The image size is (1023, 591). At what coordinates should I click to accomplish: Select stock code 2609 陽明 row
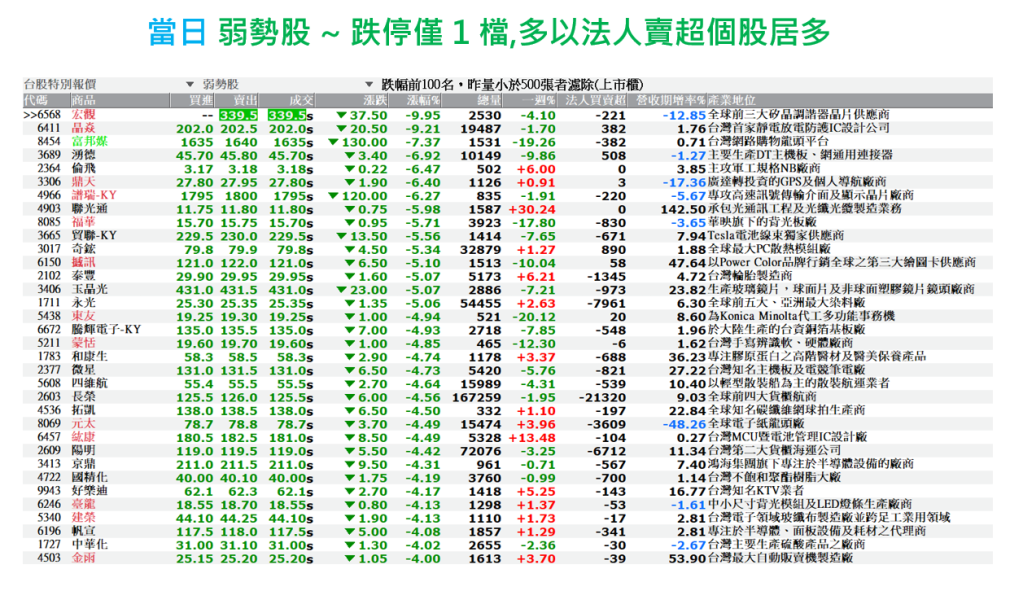point(49,451)
